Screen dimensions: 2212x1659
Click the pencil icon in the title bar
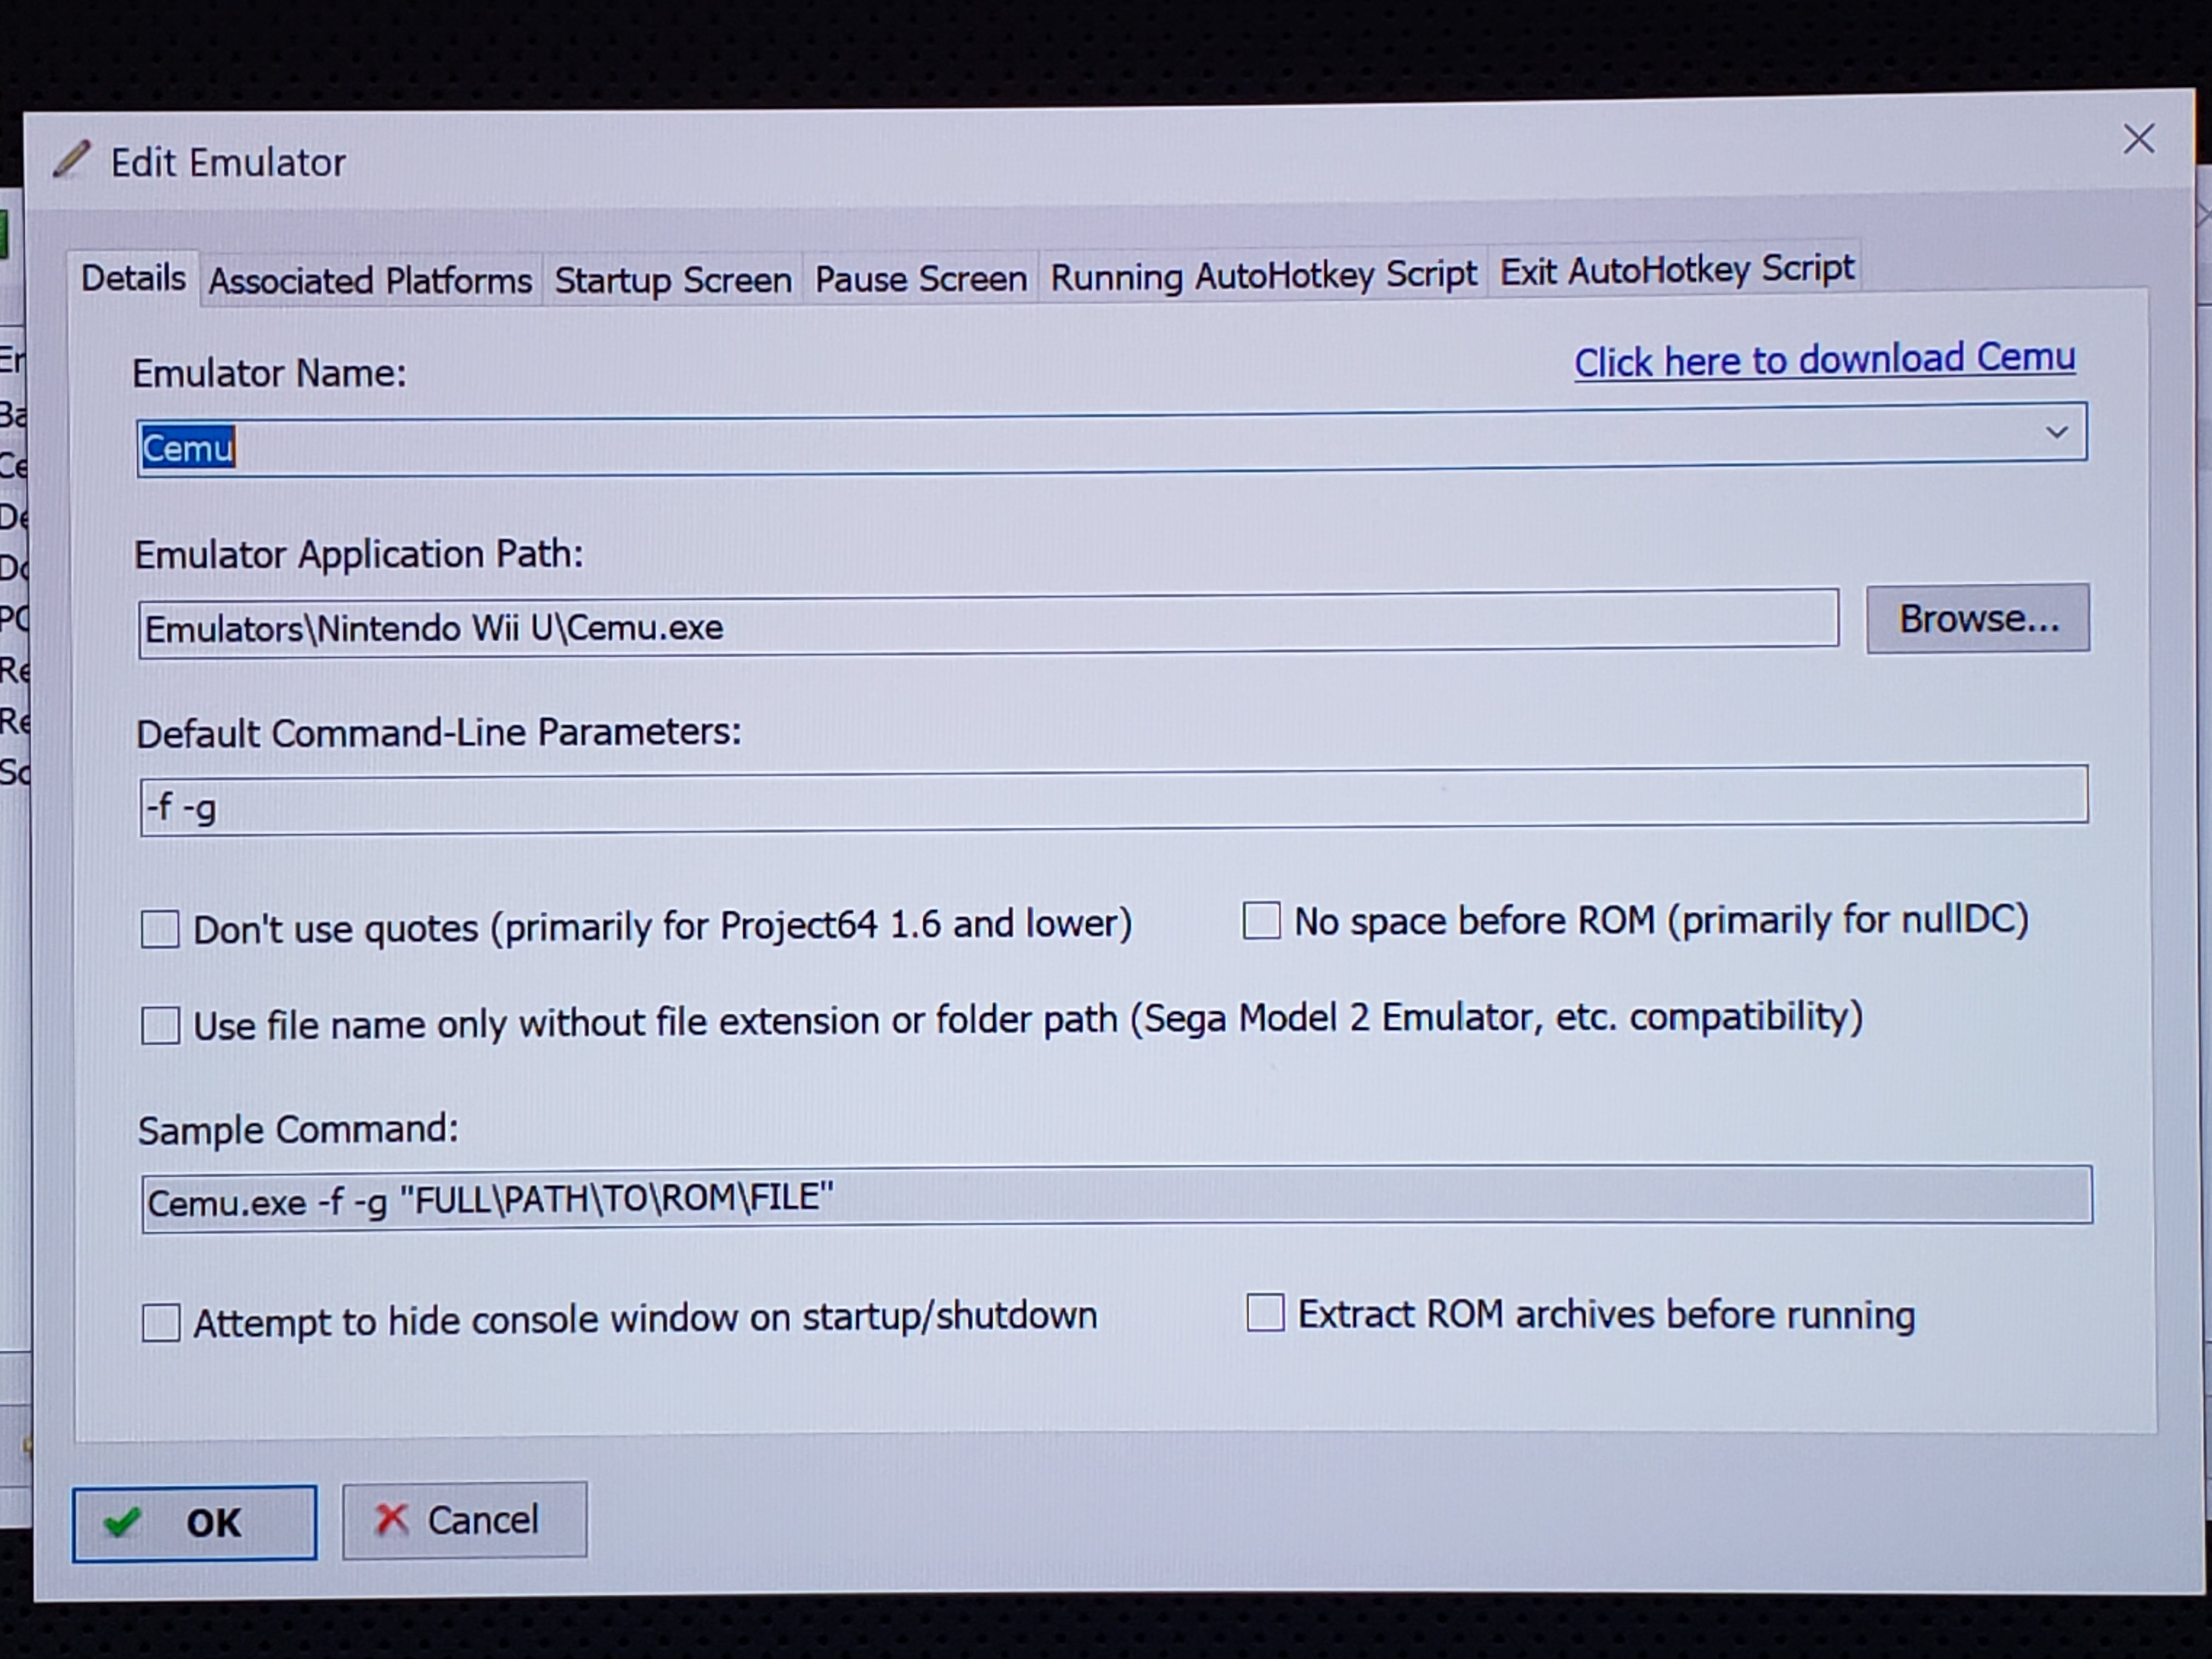pyautogui.click(x=71, y=160)
